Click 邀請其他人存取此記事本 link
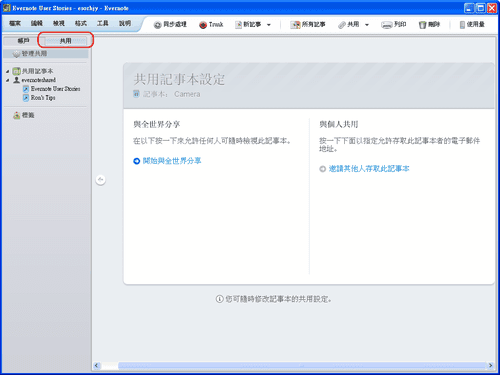 tap(369, 169)
